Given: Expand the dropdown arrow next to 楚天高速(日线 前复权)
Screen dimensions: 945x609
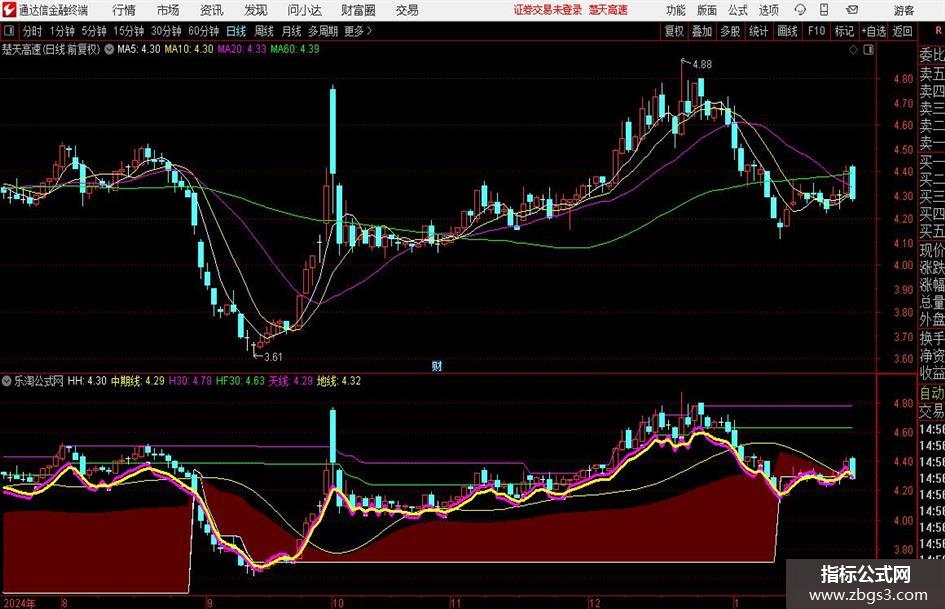Looking at the screenshot, I should coord(109,49).
